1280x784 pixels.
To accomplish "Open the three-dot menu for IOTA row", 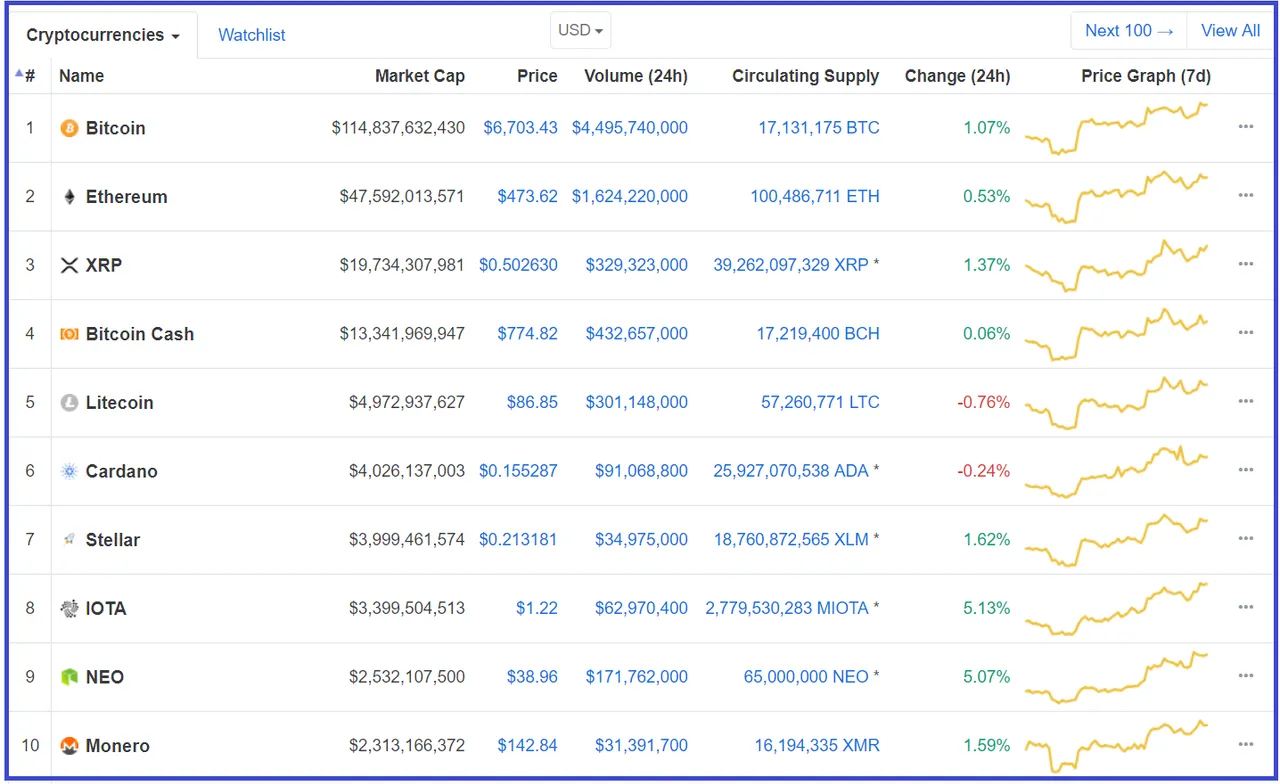I will pos(1246,607).
